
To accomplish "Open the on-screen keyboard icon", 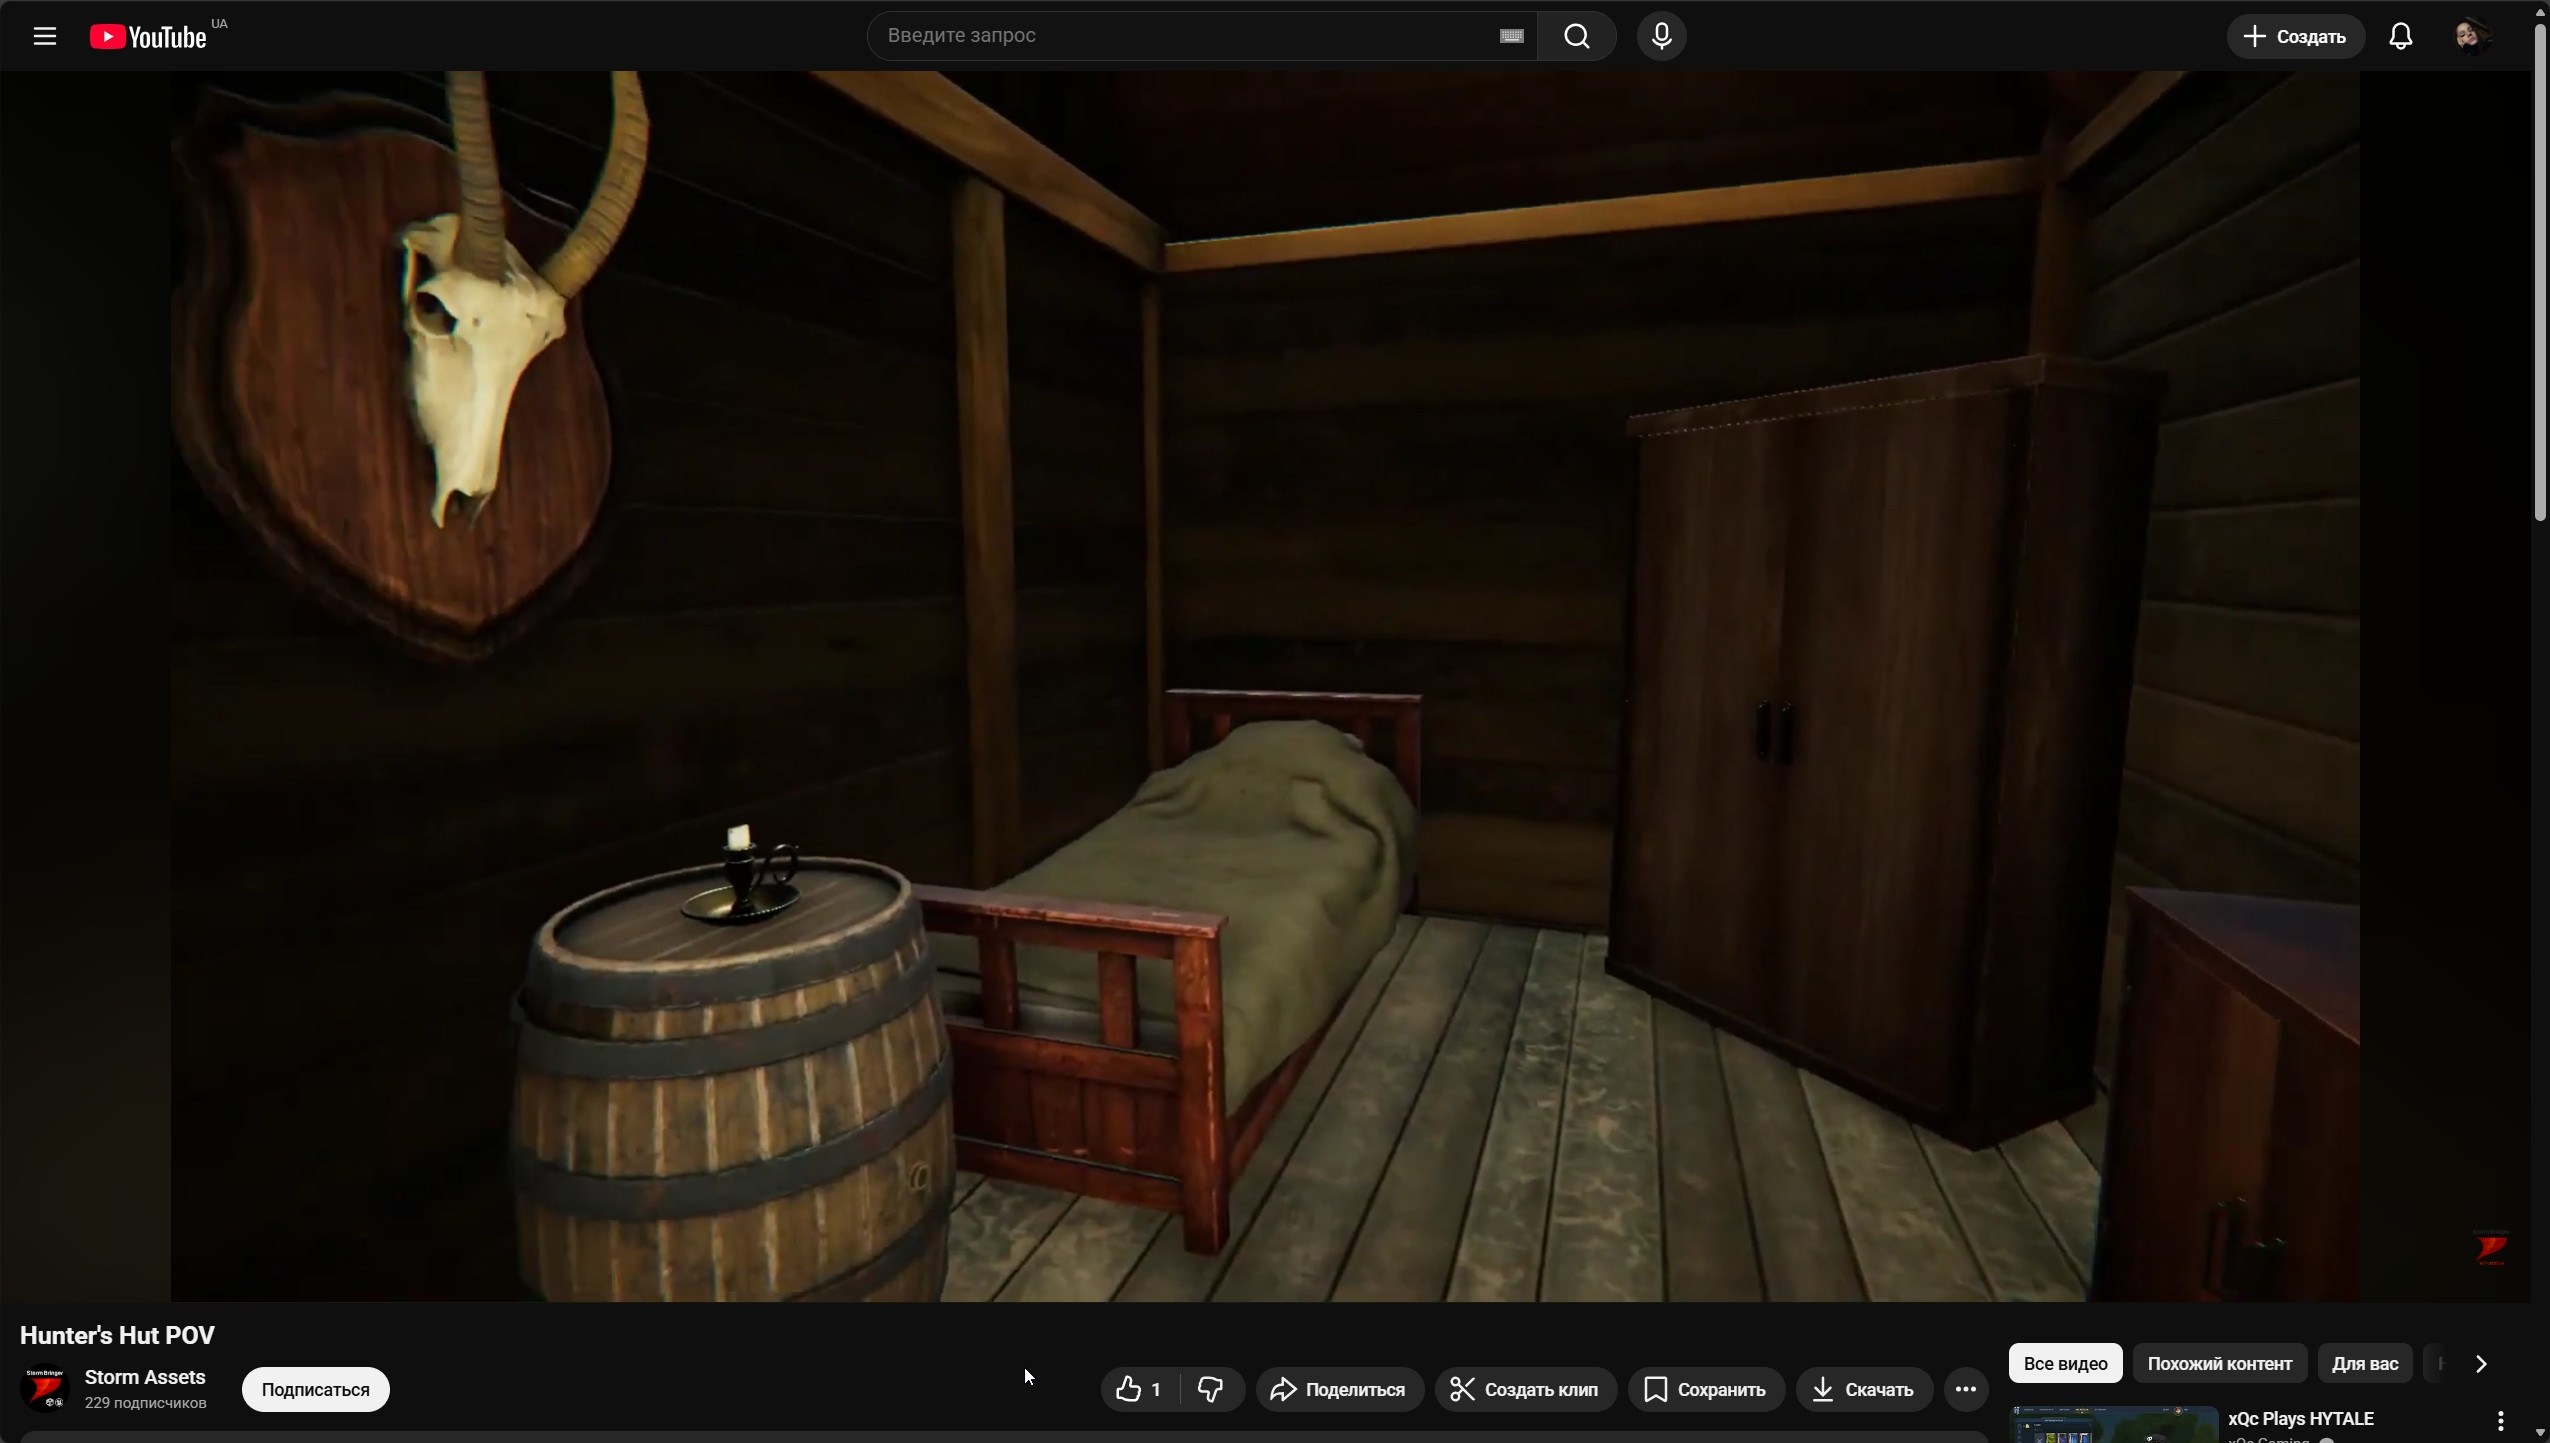I will pos(1511,36).
